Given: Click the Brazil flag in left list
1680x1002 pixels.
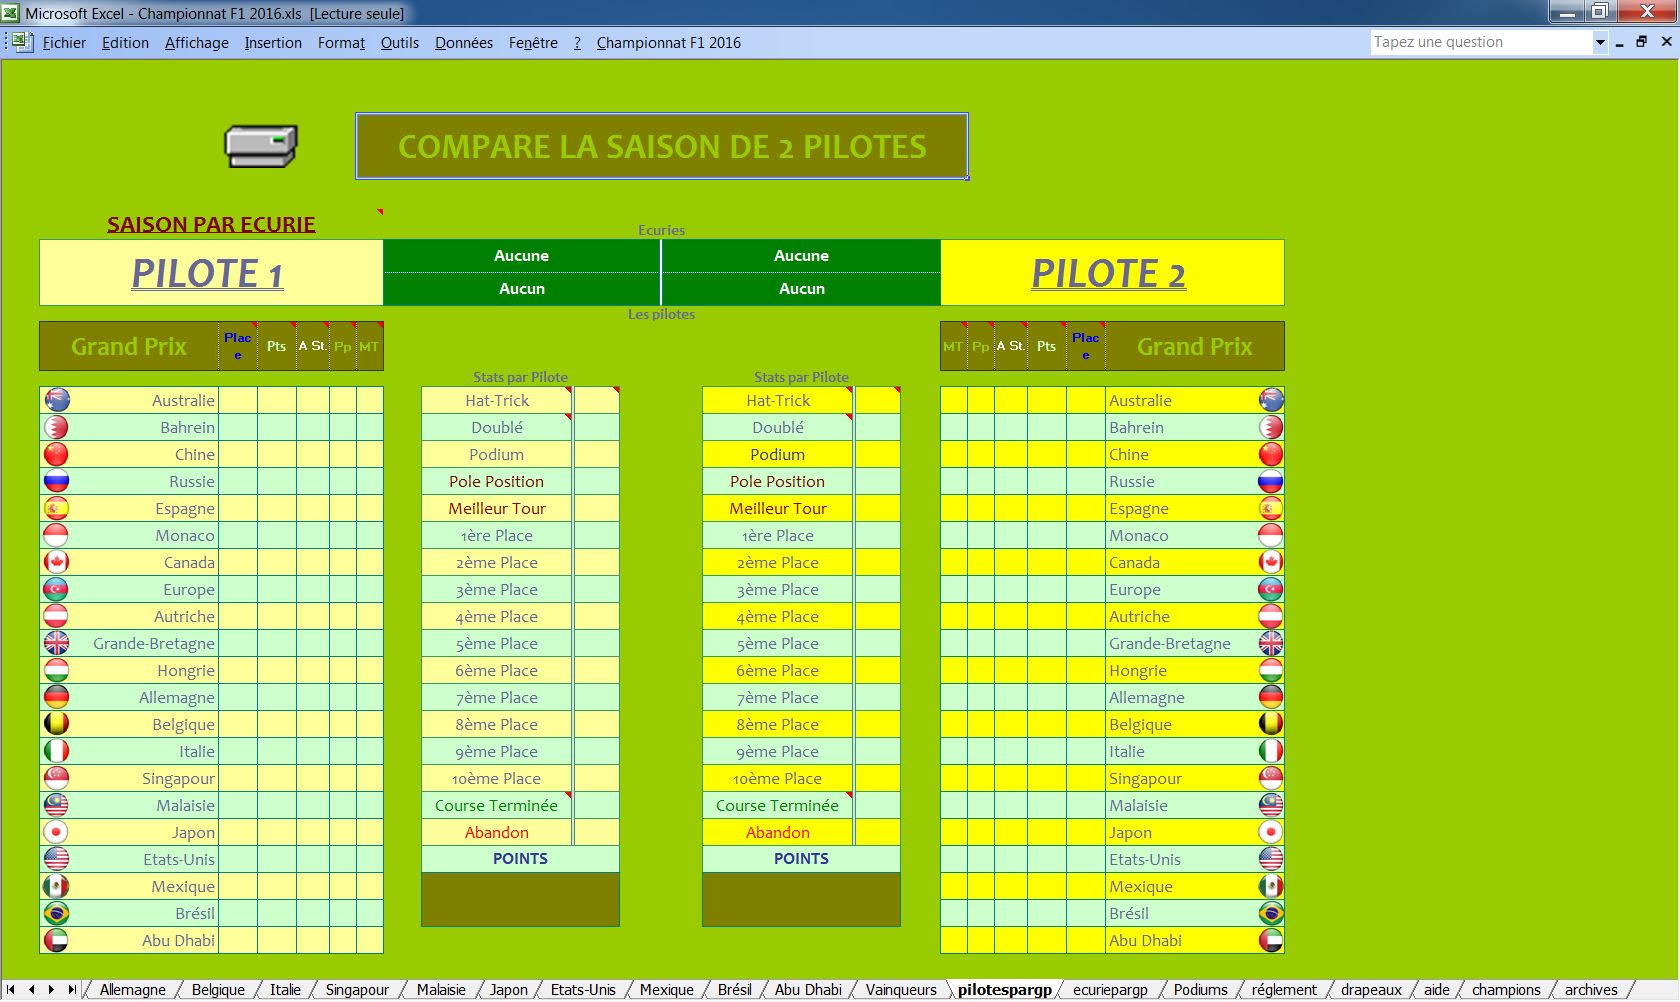Looking at the screenshot, I should tap(57, 913).
